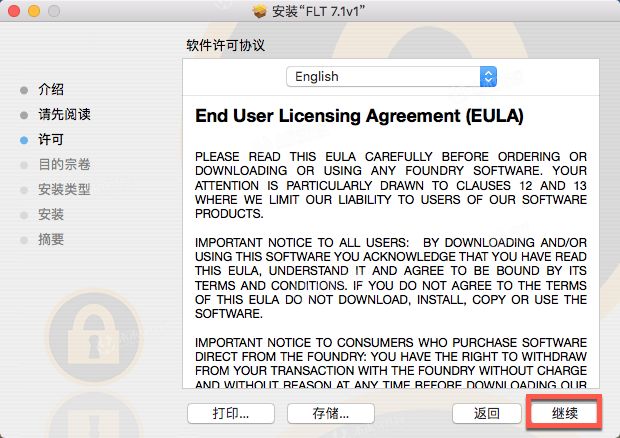This screenshot has height=438, width=620.
Task: Select the 目的宗卷 step in sidebar
Action: [x=64, y=164]
